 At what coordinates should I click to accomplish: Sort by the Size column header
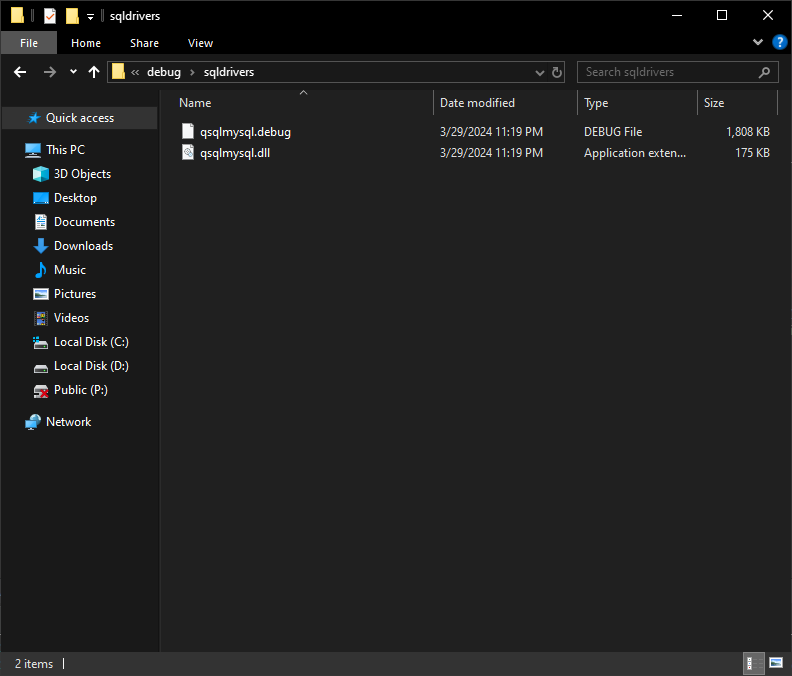click(714, 103)
